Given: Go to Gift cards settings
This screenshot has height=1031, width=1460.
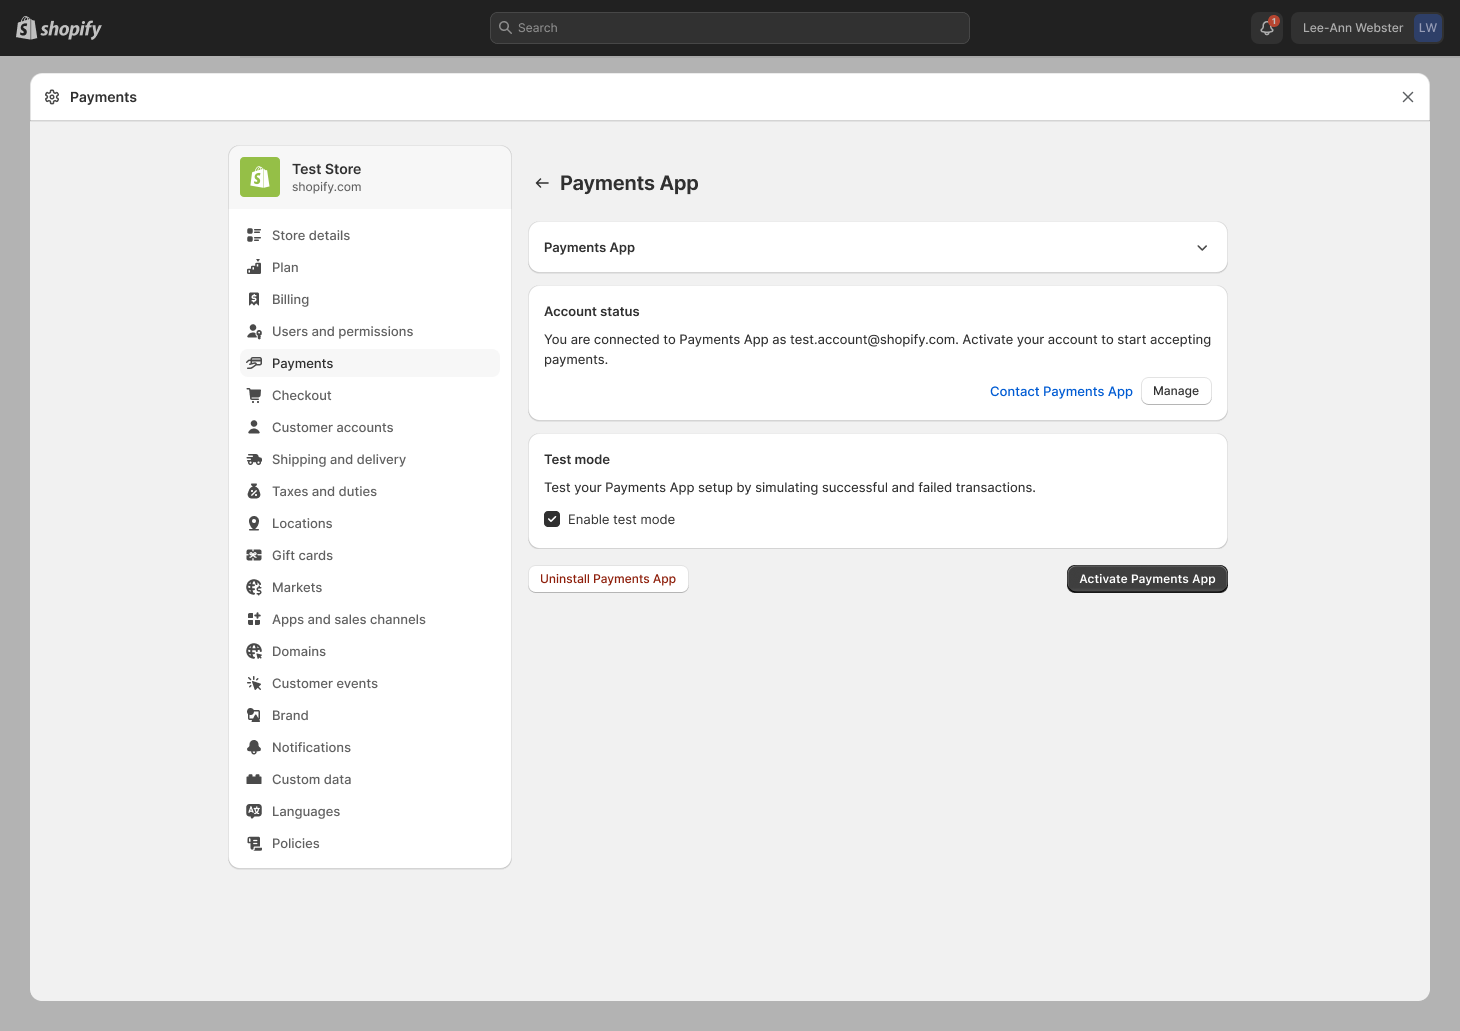Looking at the screenshot, I should pos(370,555).
